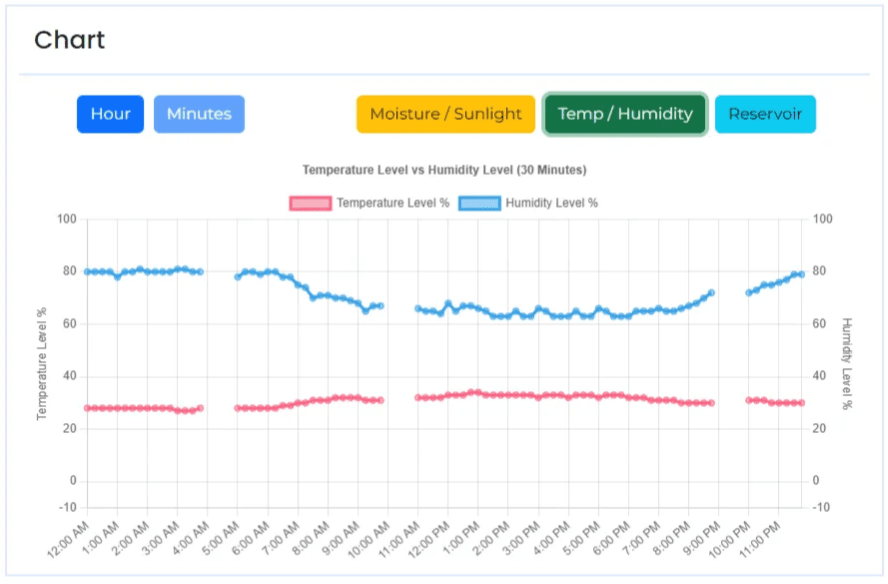Select the Temp / Humidity chart tab

tap(625, 114)
